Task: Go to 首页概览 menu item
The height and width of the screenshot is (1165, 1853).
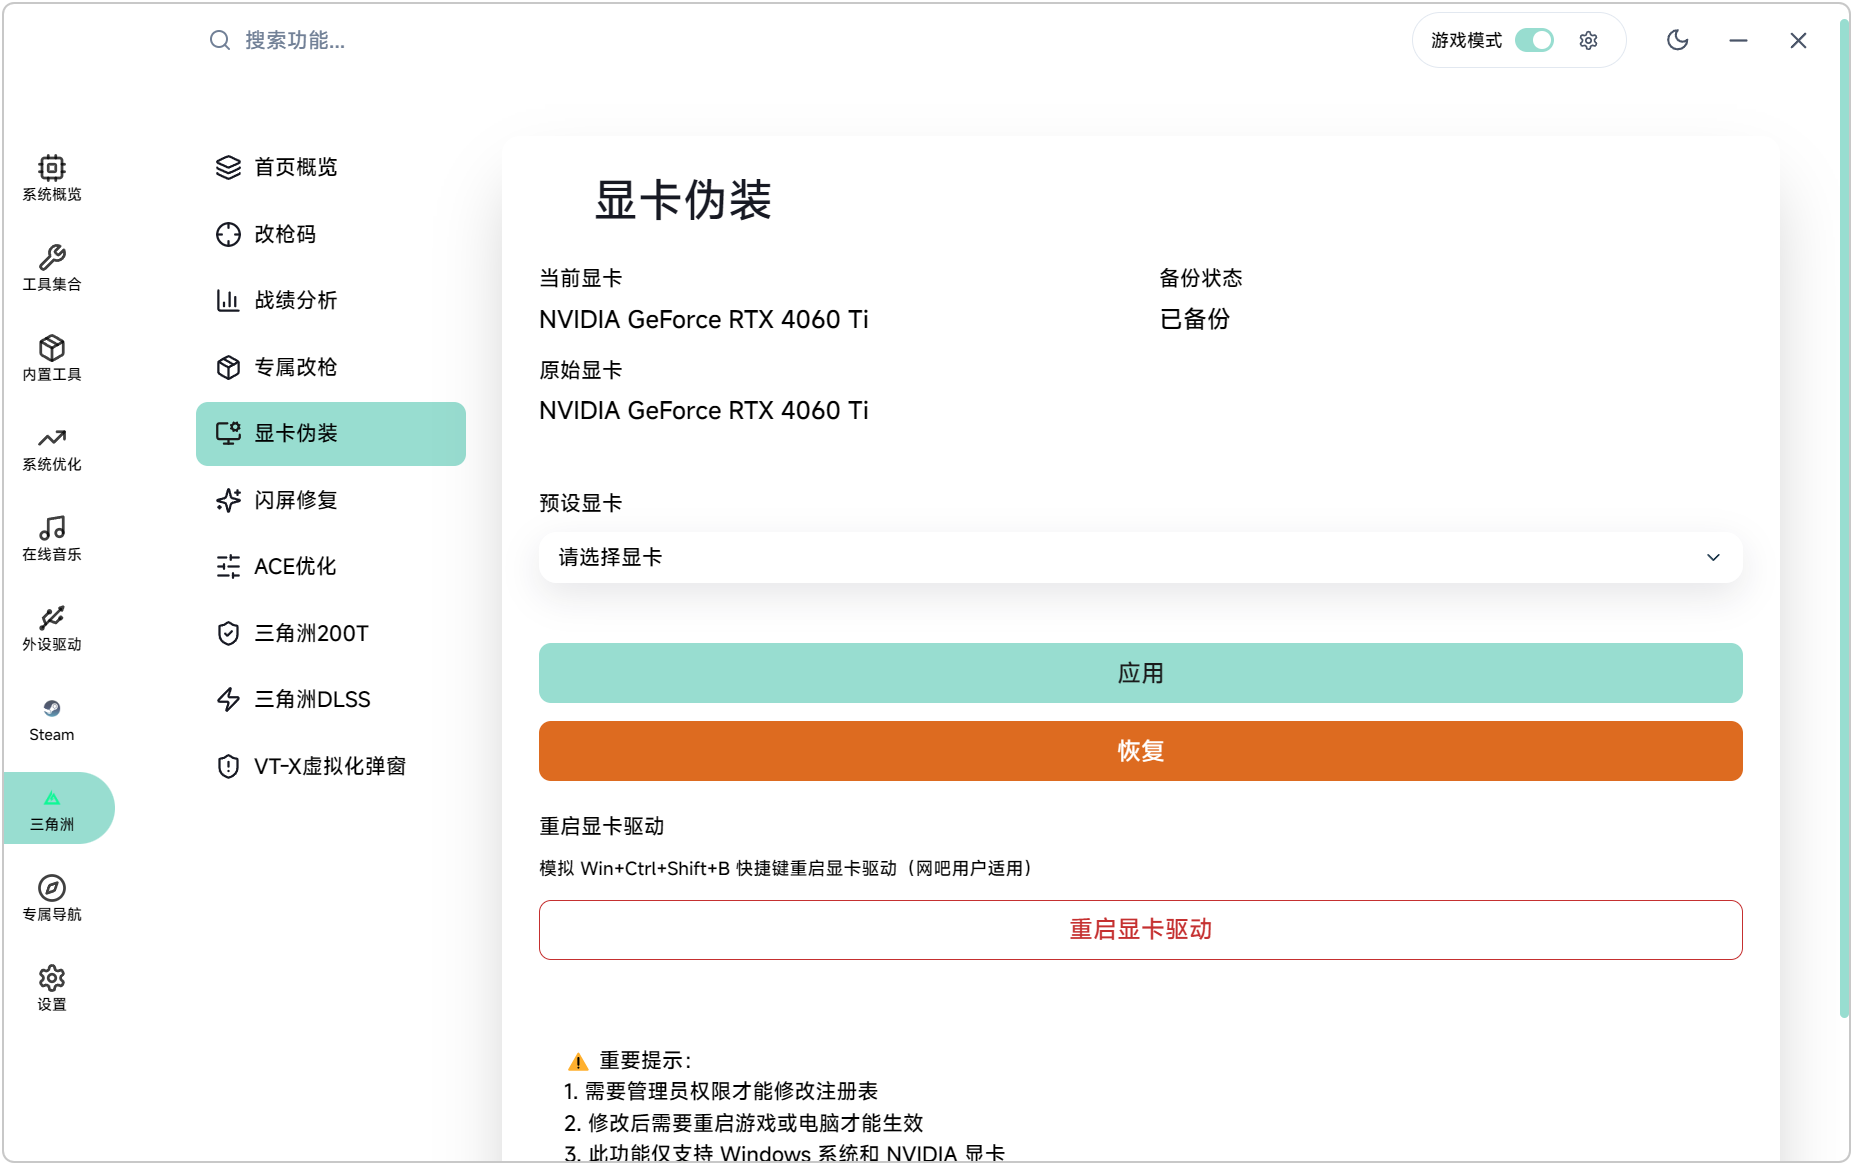Action: tap(330, 167)
